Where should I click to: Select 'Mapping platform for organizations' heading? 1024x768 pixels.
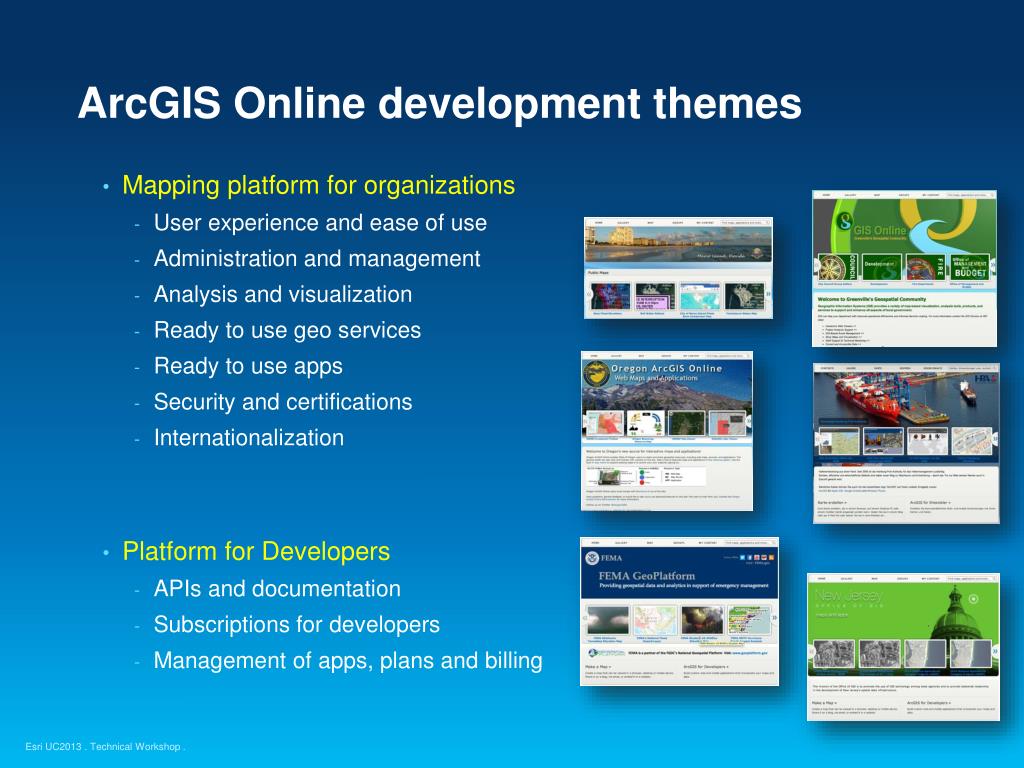click(x=319, y=185)
